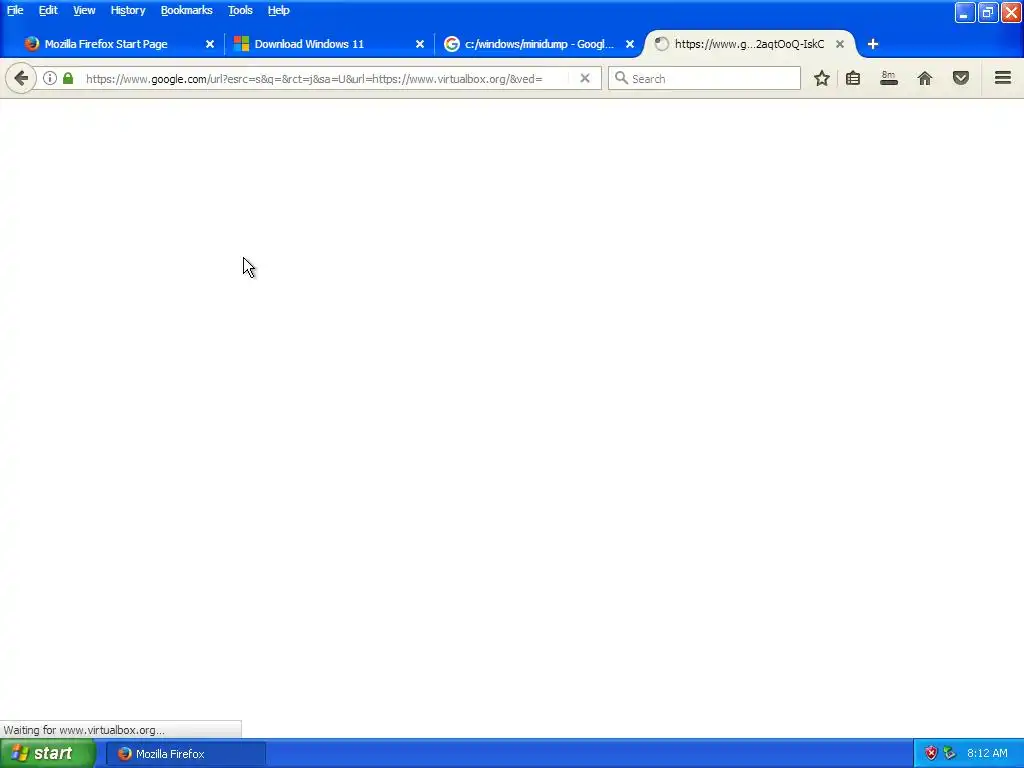
Task: Open the Windows start button
Action: tap(47, 753)
